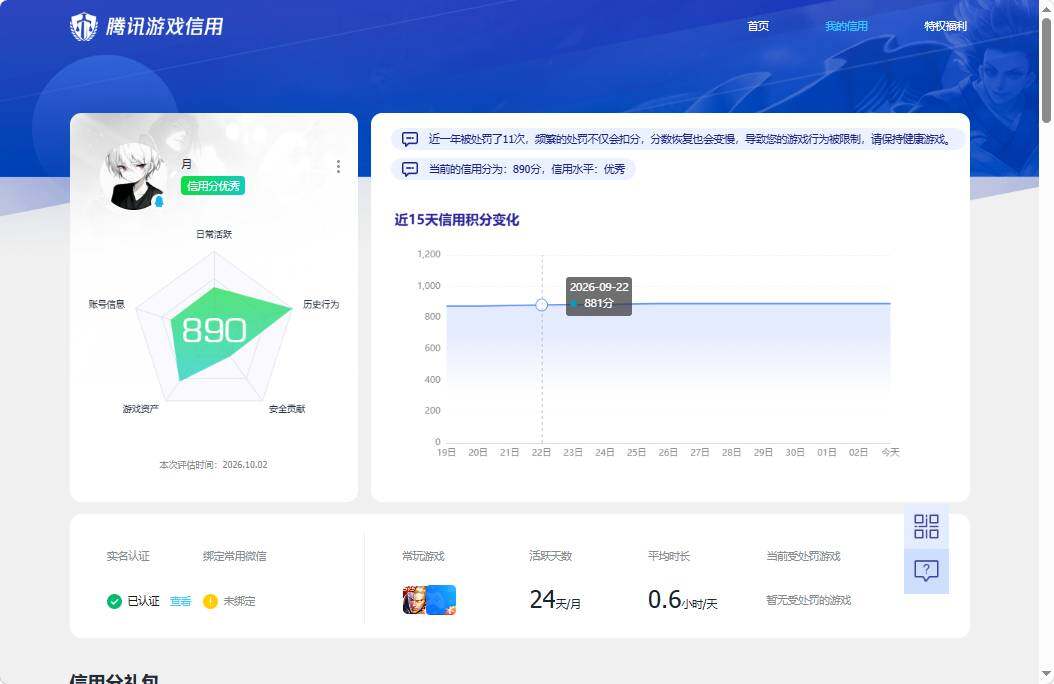Image resolution: width=1054 pixels, height=684 pixels.
Task: Click the 19日 label on chart axis
Action: point(446,452)
